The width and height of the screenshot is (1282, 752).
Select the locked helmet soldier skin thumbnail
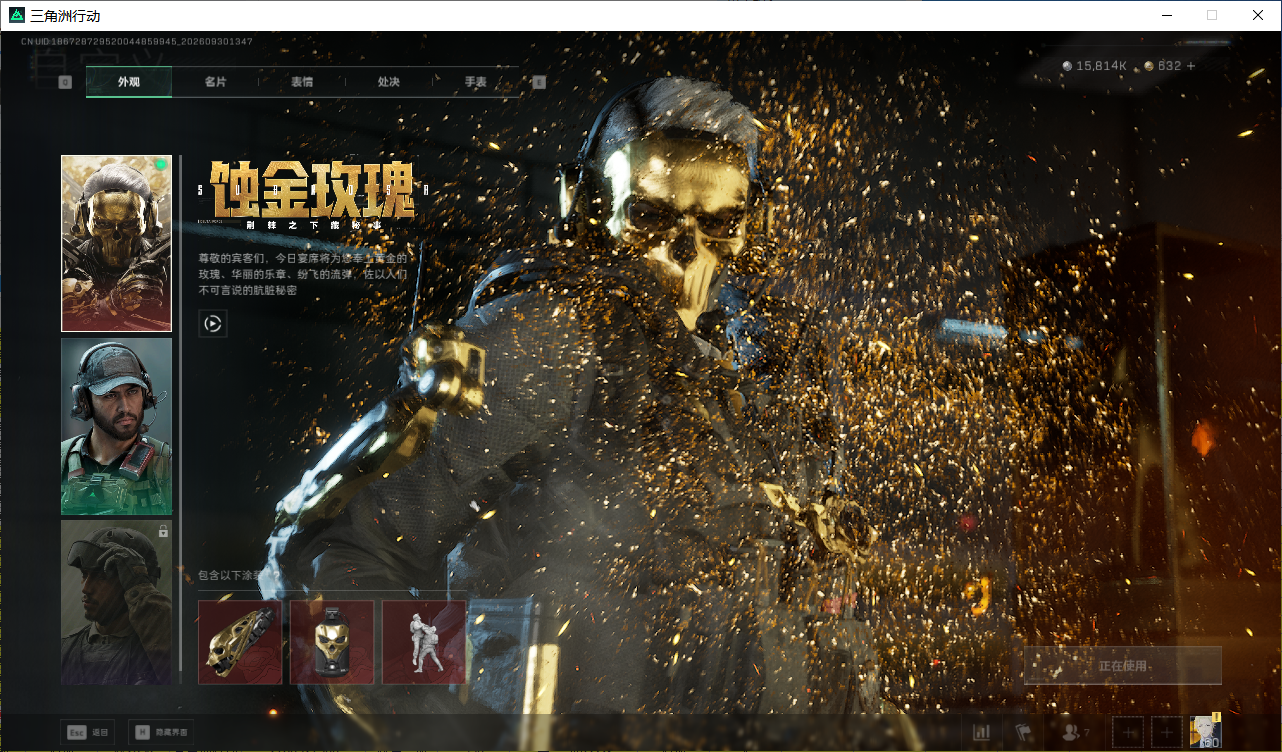click(x=117, y=602)
